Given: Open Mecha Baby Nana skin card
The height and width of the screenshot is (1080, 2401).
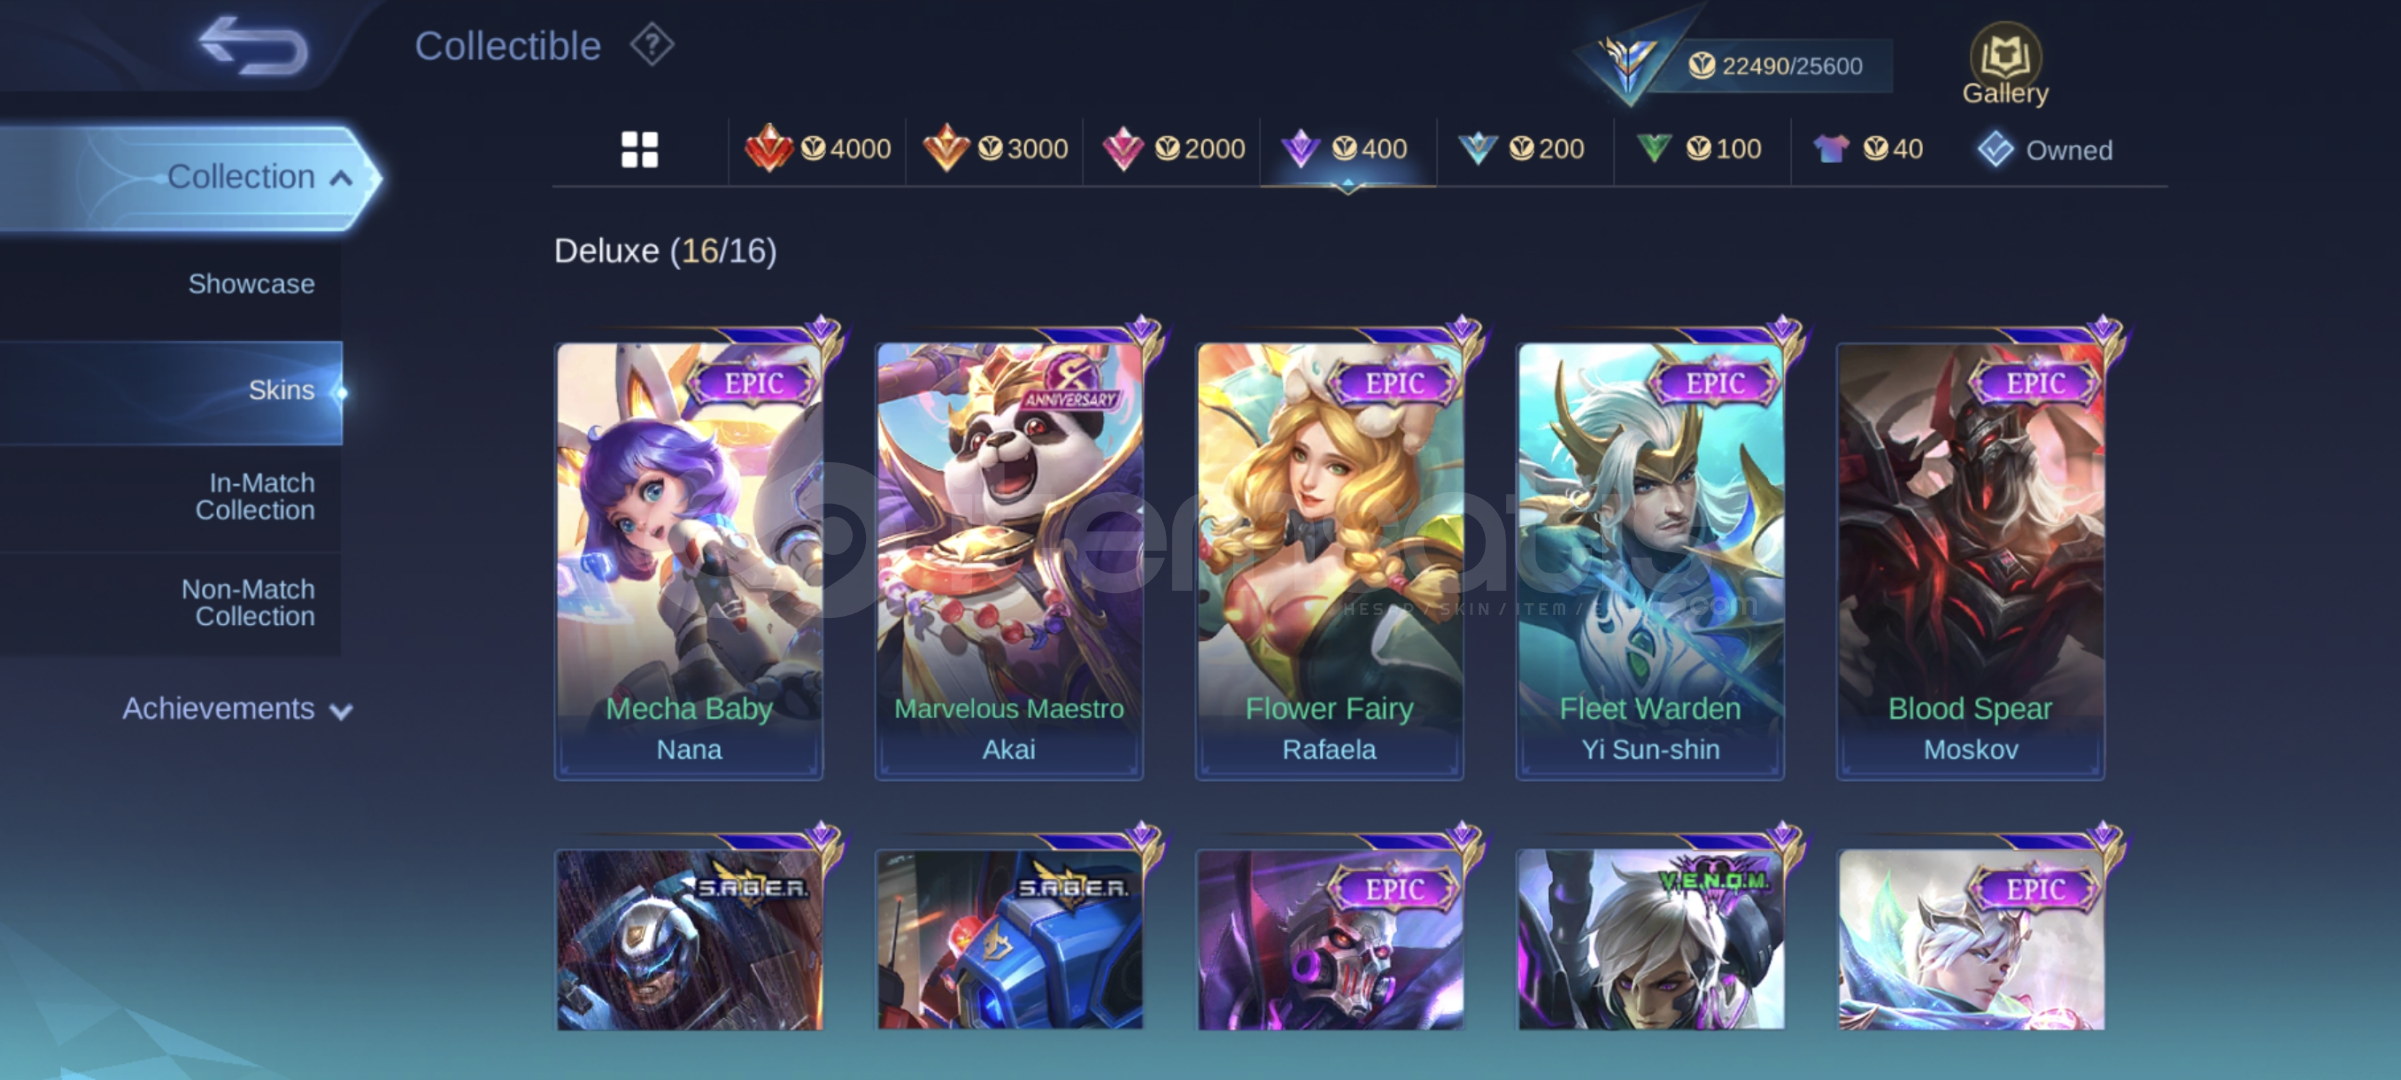Looking at the screenshot, I should (x=689, y=560).
